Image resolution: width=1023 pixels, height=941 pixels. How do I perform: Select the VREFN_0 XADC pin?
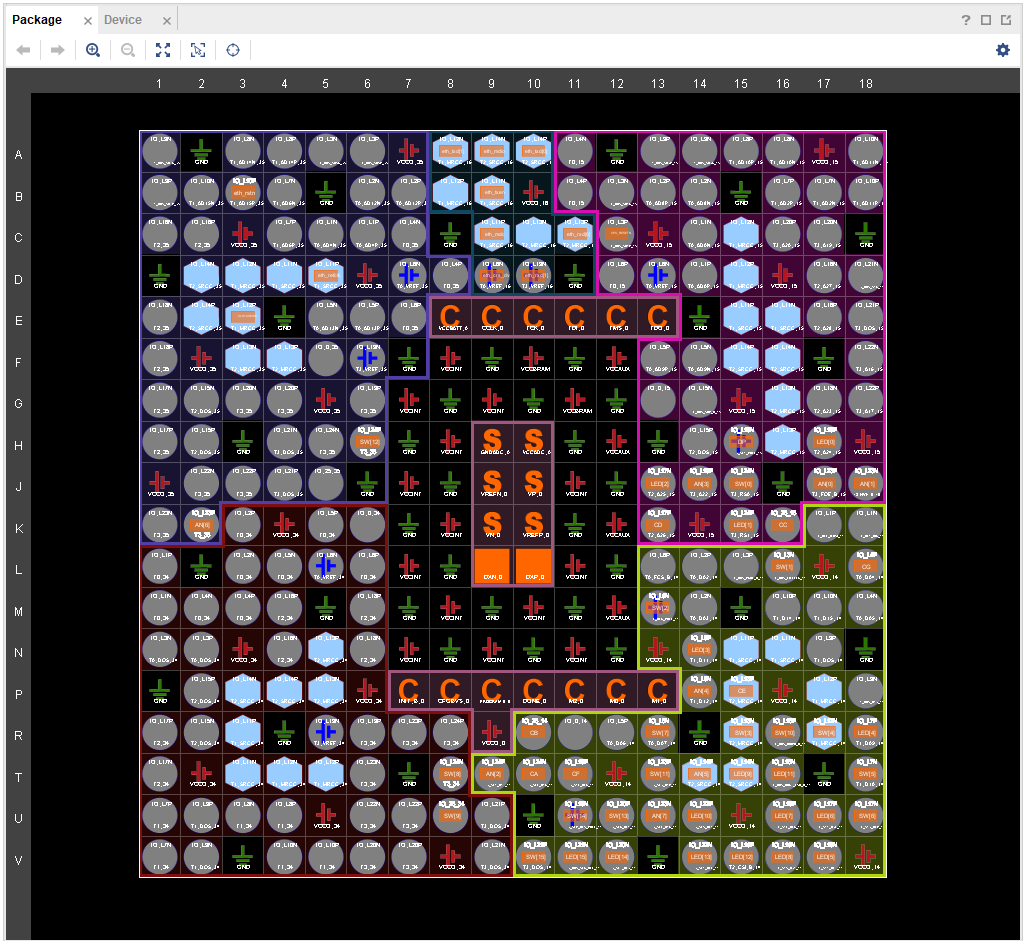[x=491, y=484]
